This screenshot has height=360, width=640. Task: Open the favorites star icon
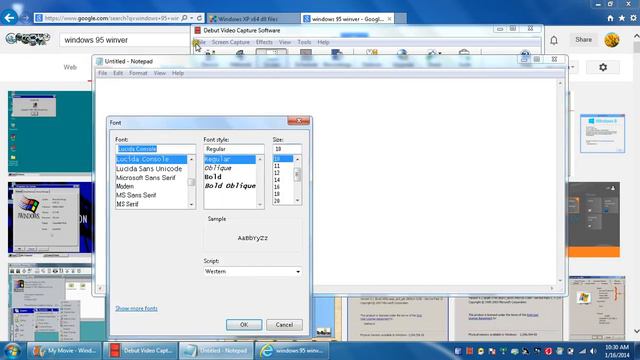tap(622, 18)
